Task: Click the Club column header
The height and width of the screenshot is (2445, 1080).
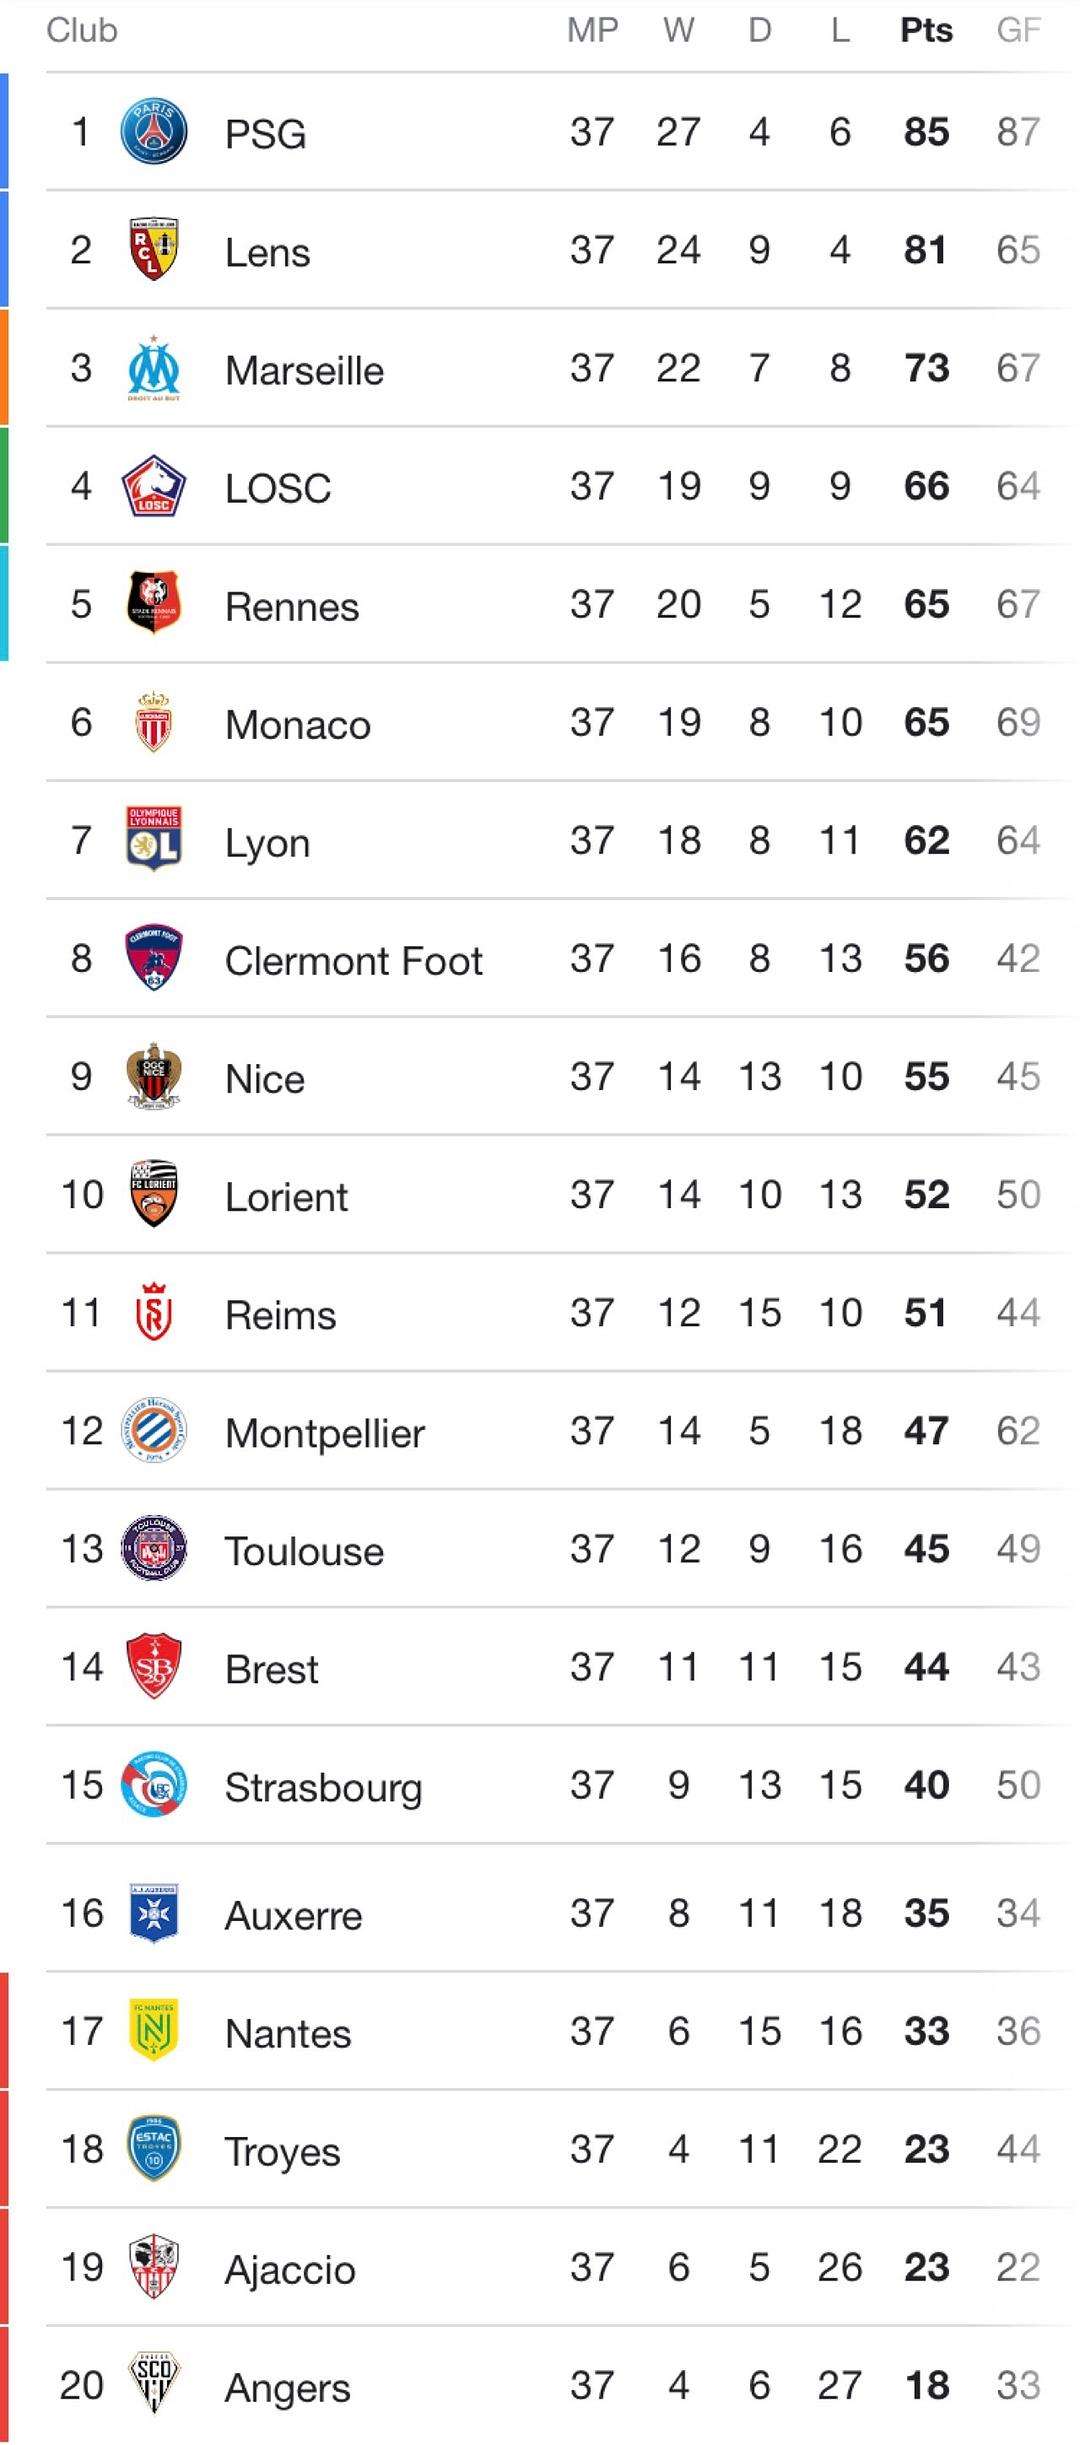Action: pos(82,31)
